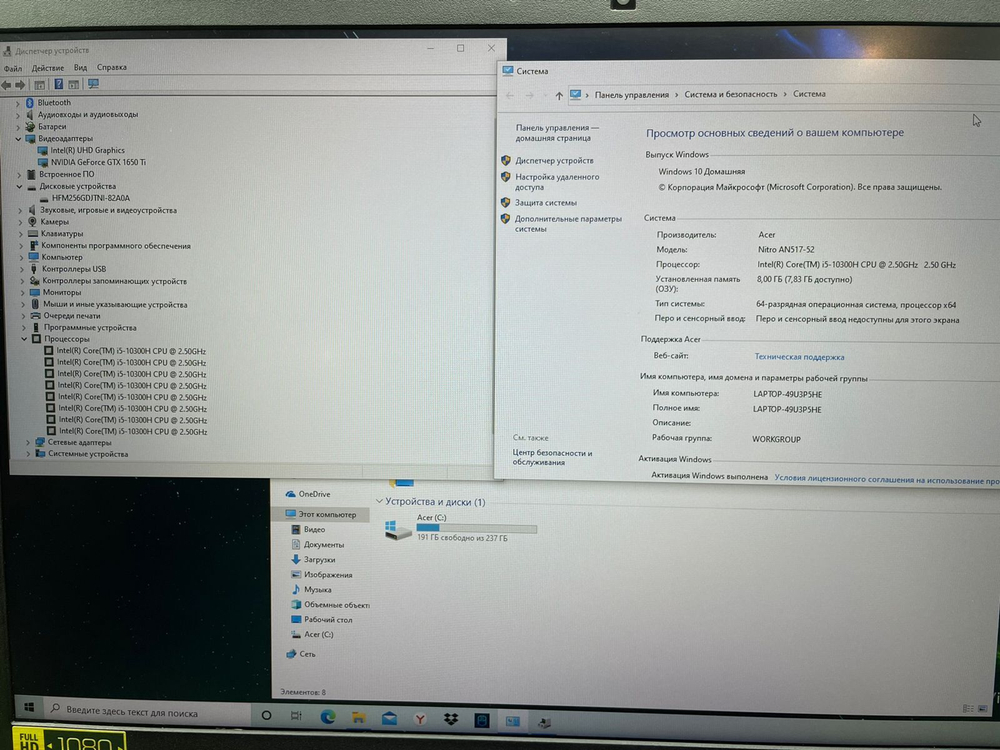Expand the Bluetooth category in Device Manager

[x=17, y=102]
